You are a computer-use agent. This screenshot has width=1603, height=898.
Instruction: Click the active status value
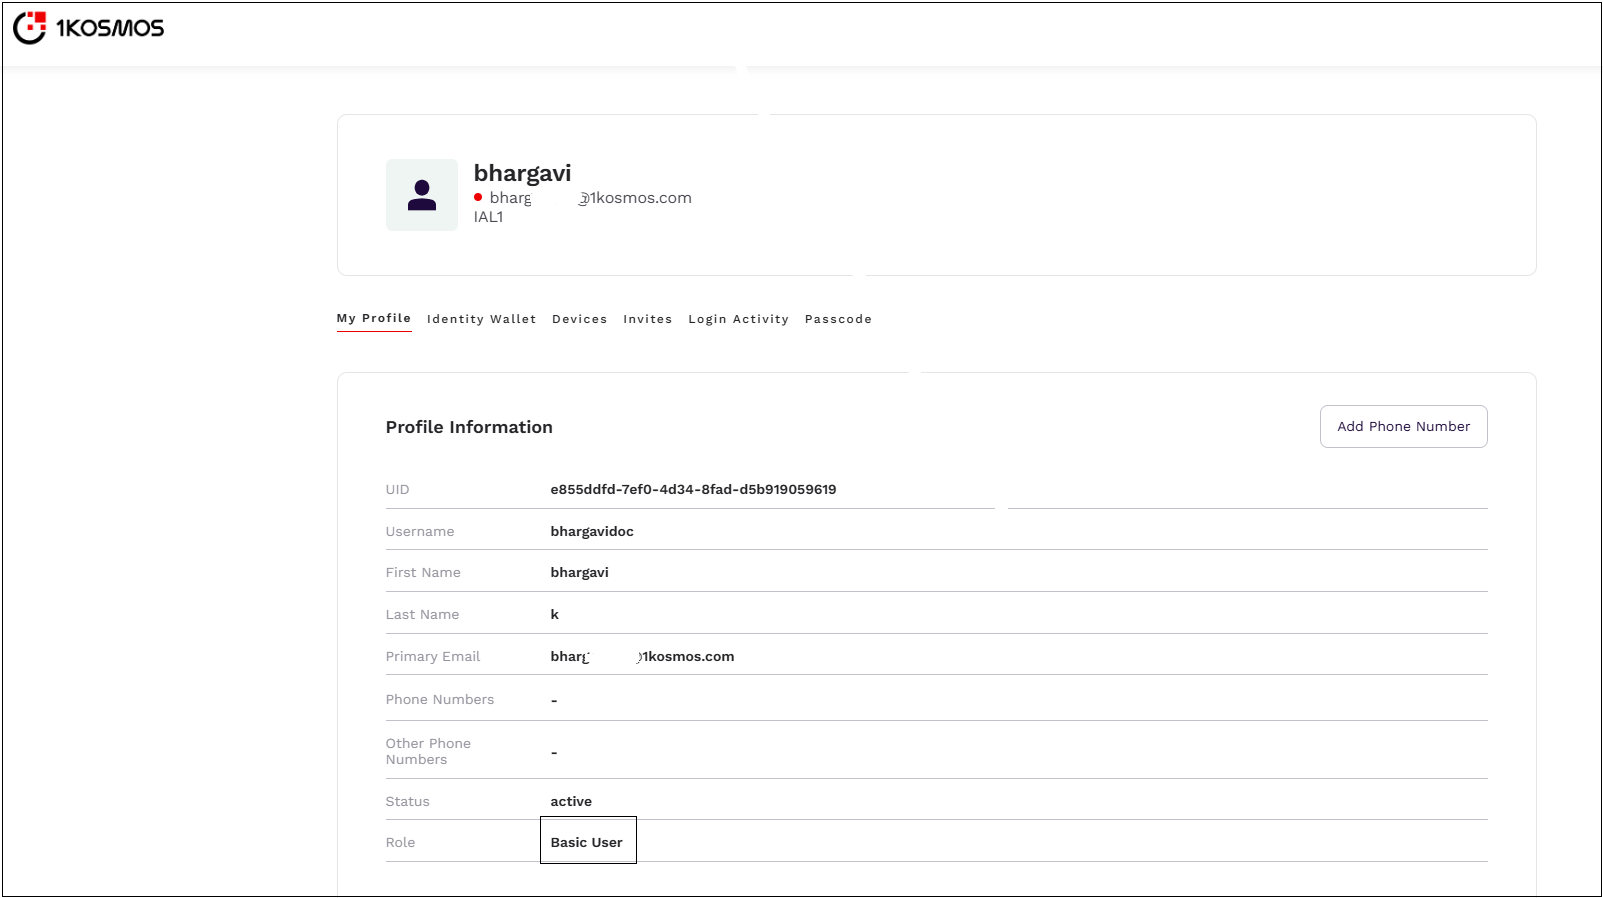[571, 802]
